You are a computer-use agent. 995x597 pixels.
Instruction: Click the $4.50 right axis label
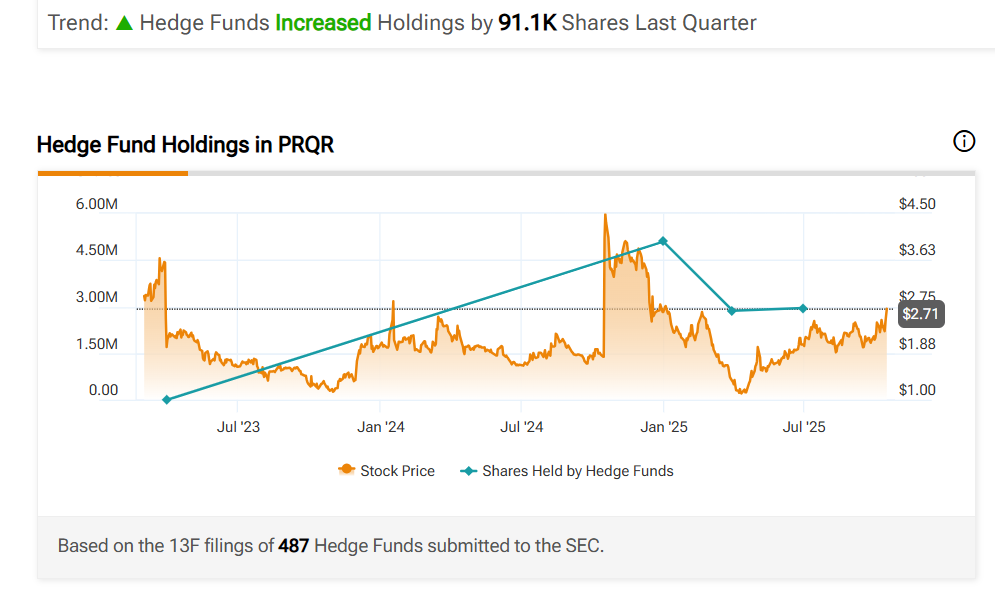(x=917, y=204)
